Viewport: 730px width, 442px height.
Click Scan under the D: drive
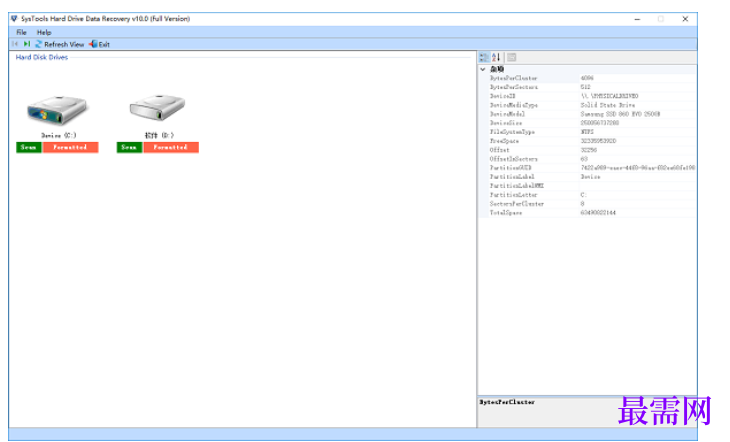click(x=129, y=147)
